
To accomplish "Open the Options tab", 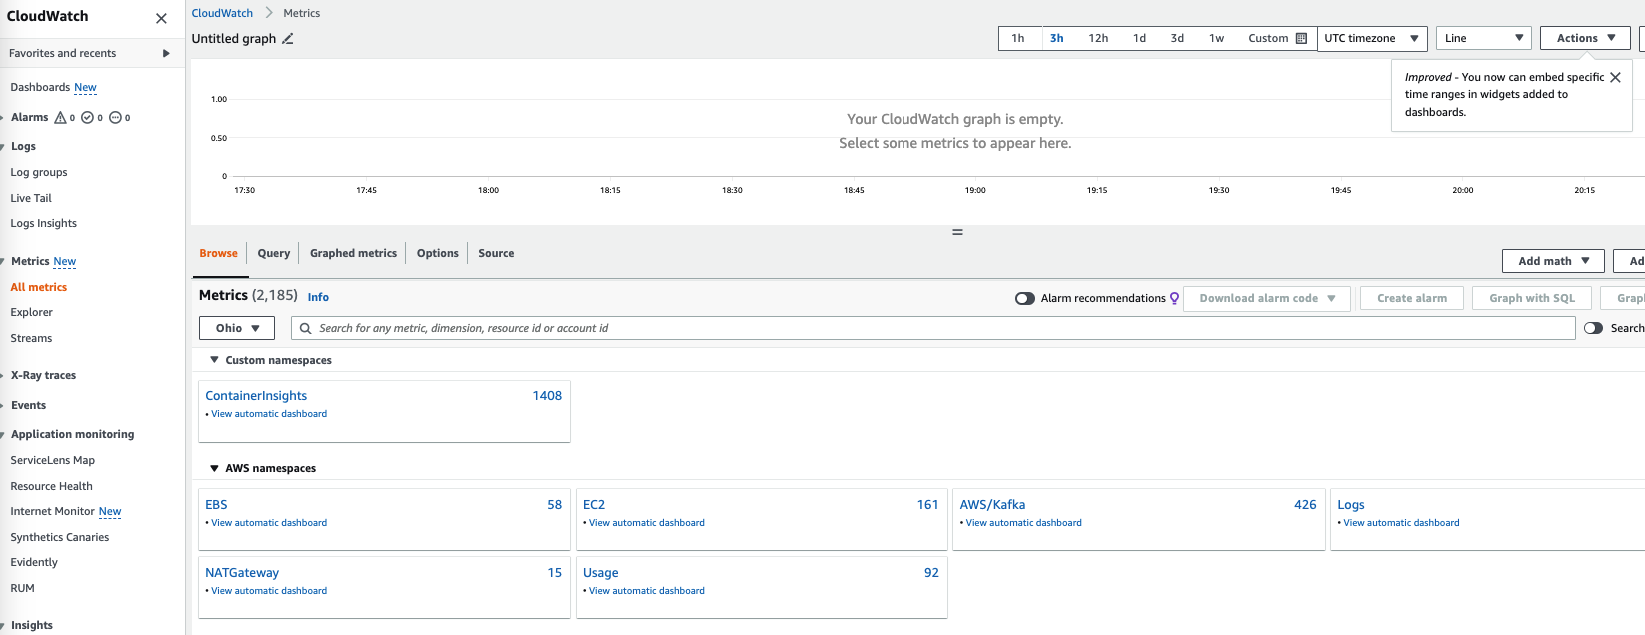I will [x=438, y=253].
